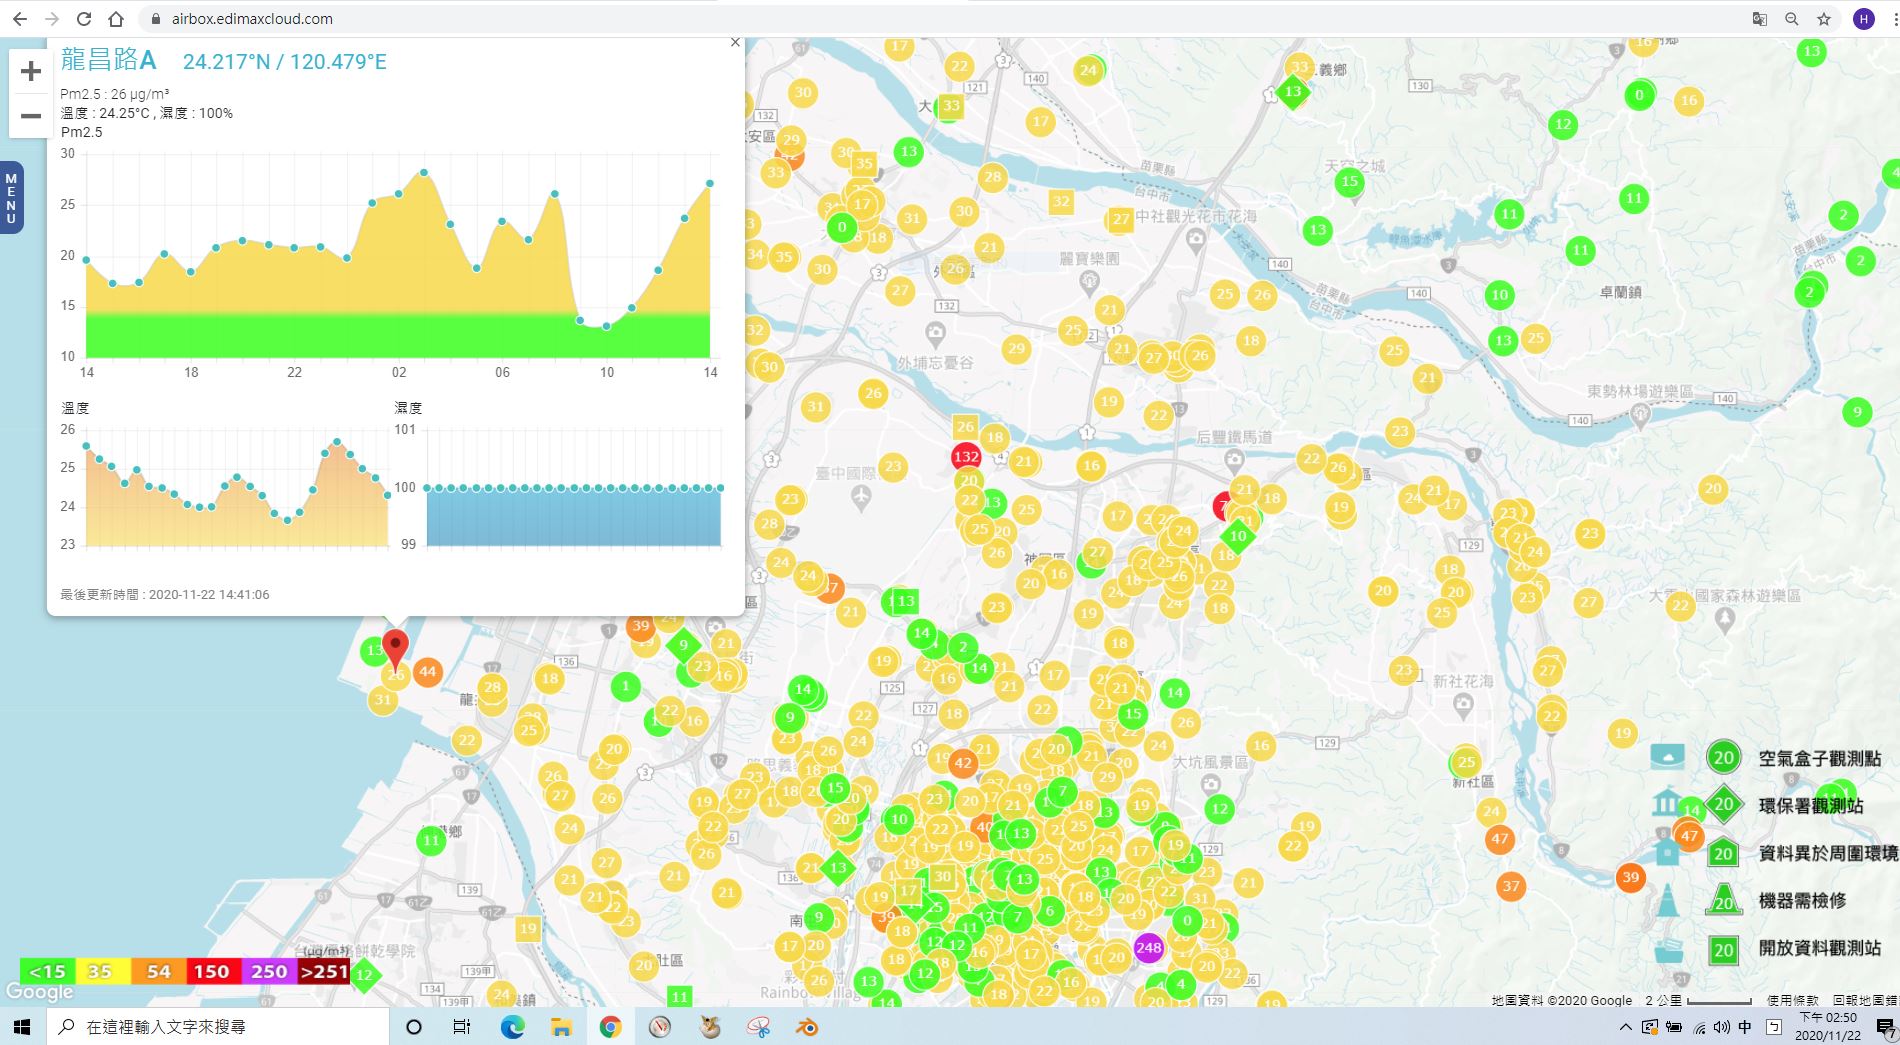Select the green diamond 12 marker near legend
Image resolution: width=1900 pixels, height=1045 pixels.
click(364, 974)
